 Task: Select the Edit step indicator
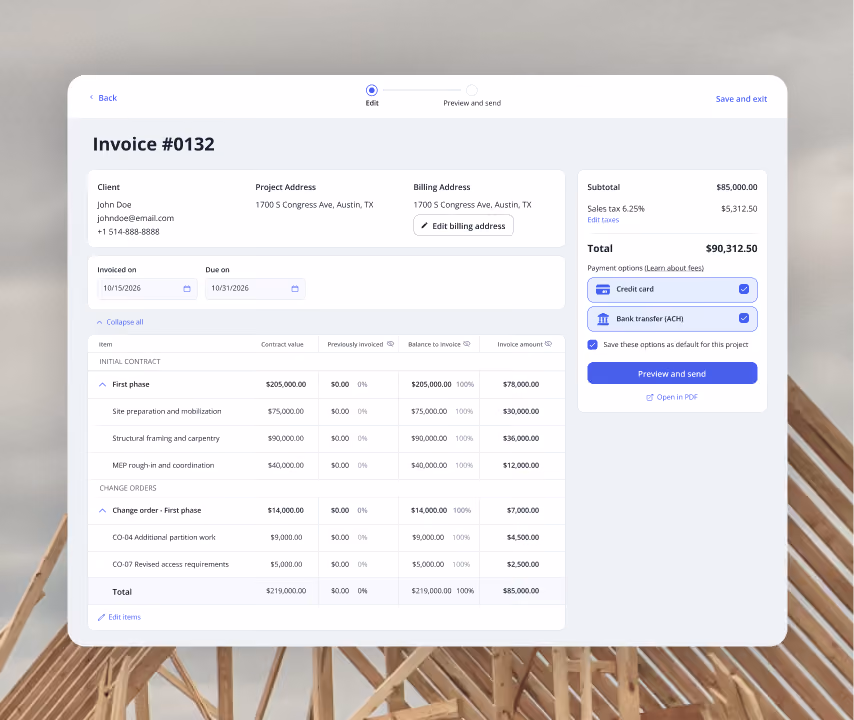point(371,90)
